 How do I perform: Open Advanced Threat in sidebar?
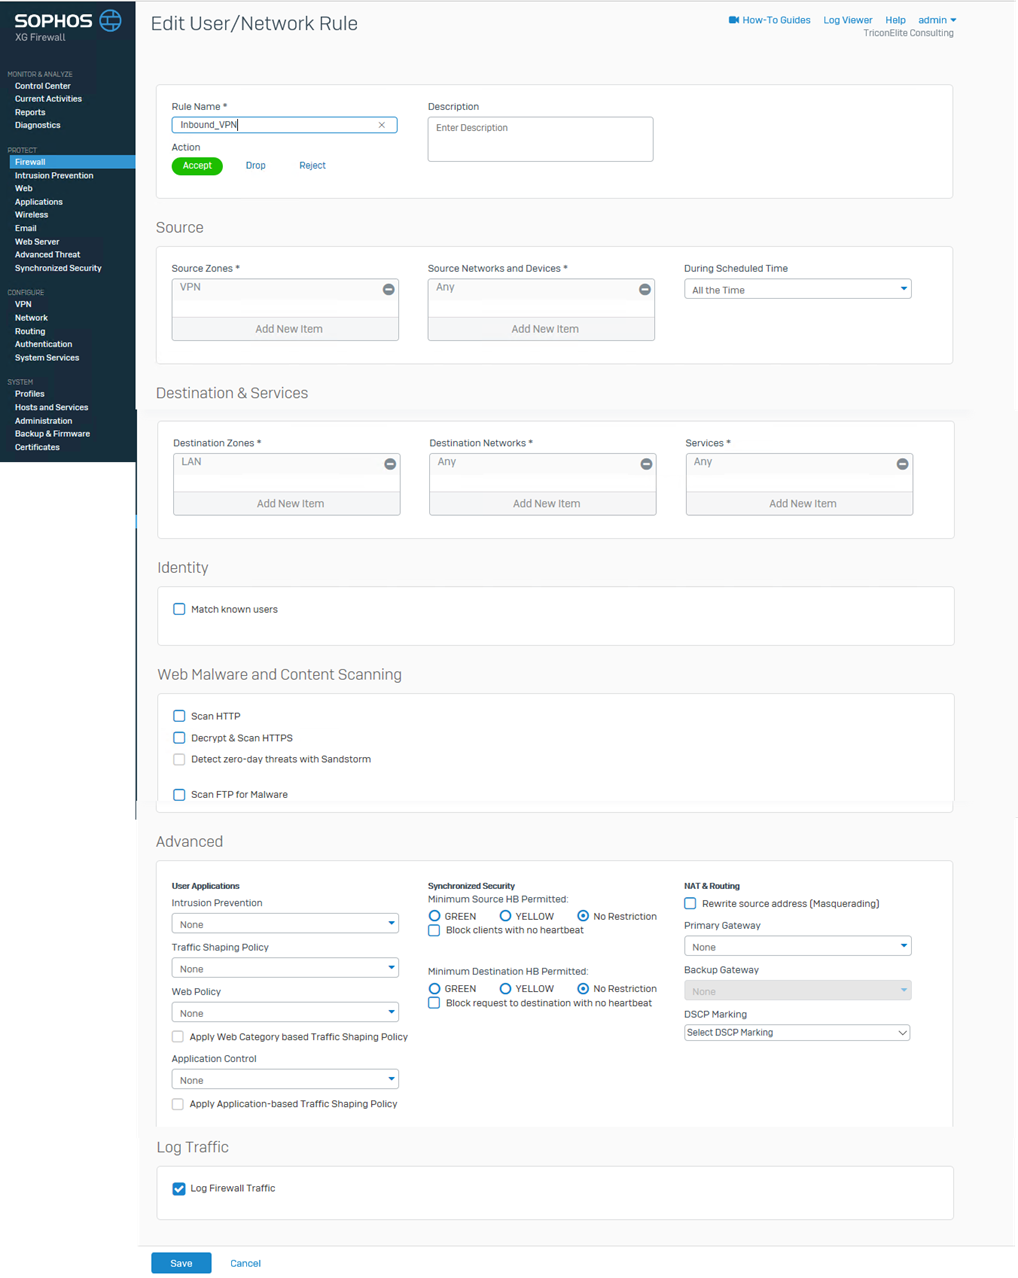pos(47,255)
